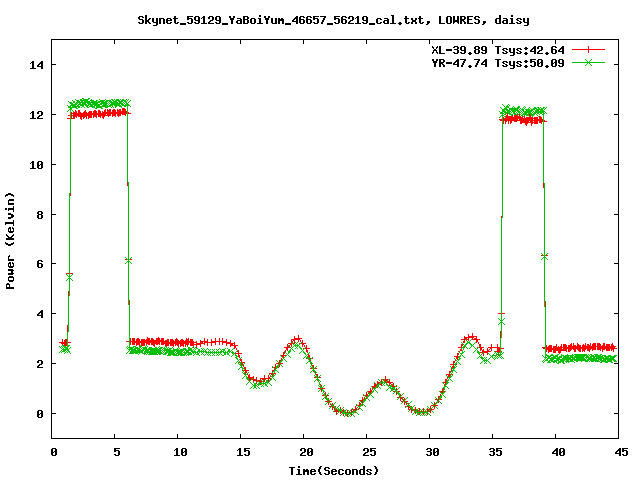The image size is (640, 480).
Task: Click the y-axis tick label 12
Action: 36,115
